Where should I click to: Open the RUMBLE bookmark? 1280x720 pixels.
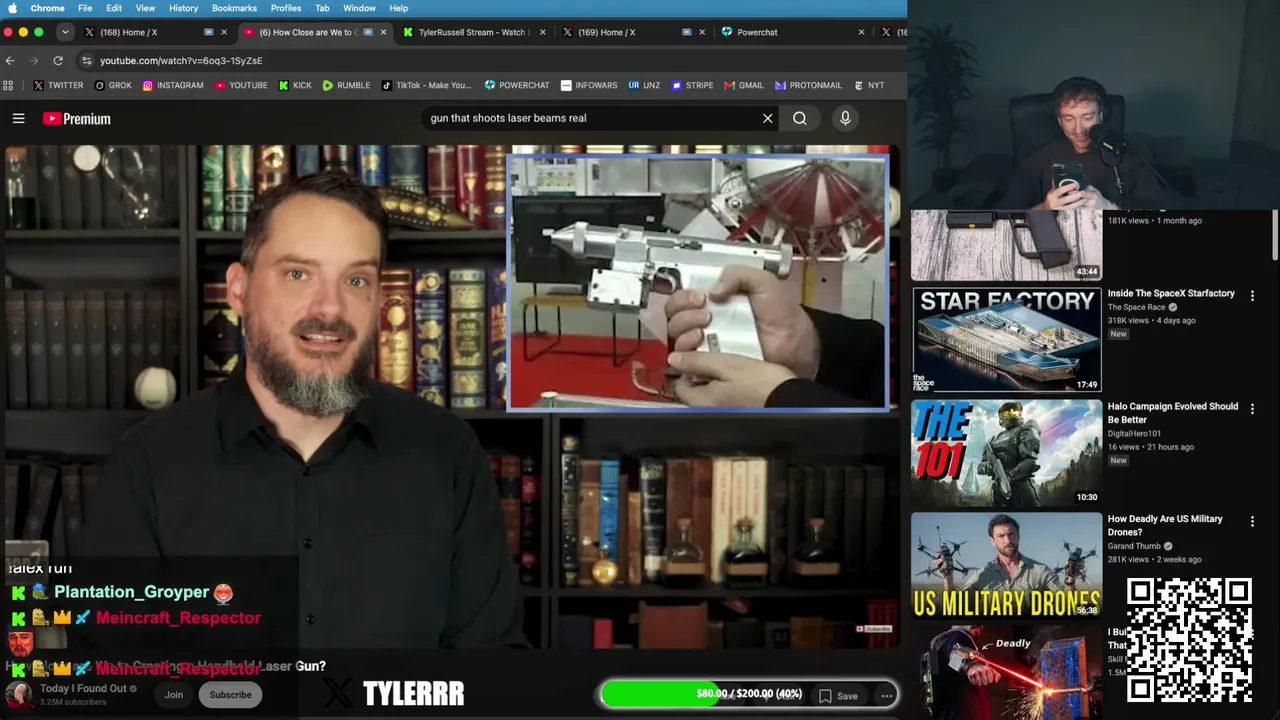coord(346,85)
